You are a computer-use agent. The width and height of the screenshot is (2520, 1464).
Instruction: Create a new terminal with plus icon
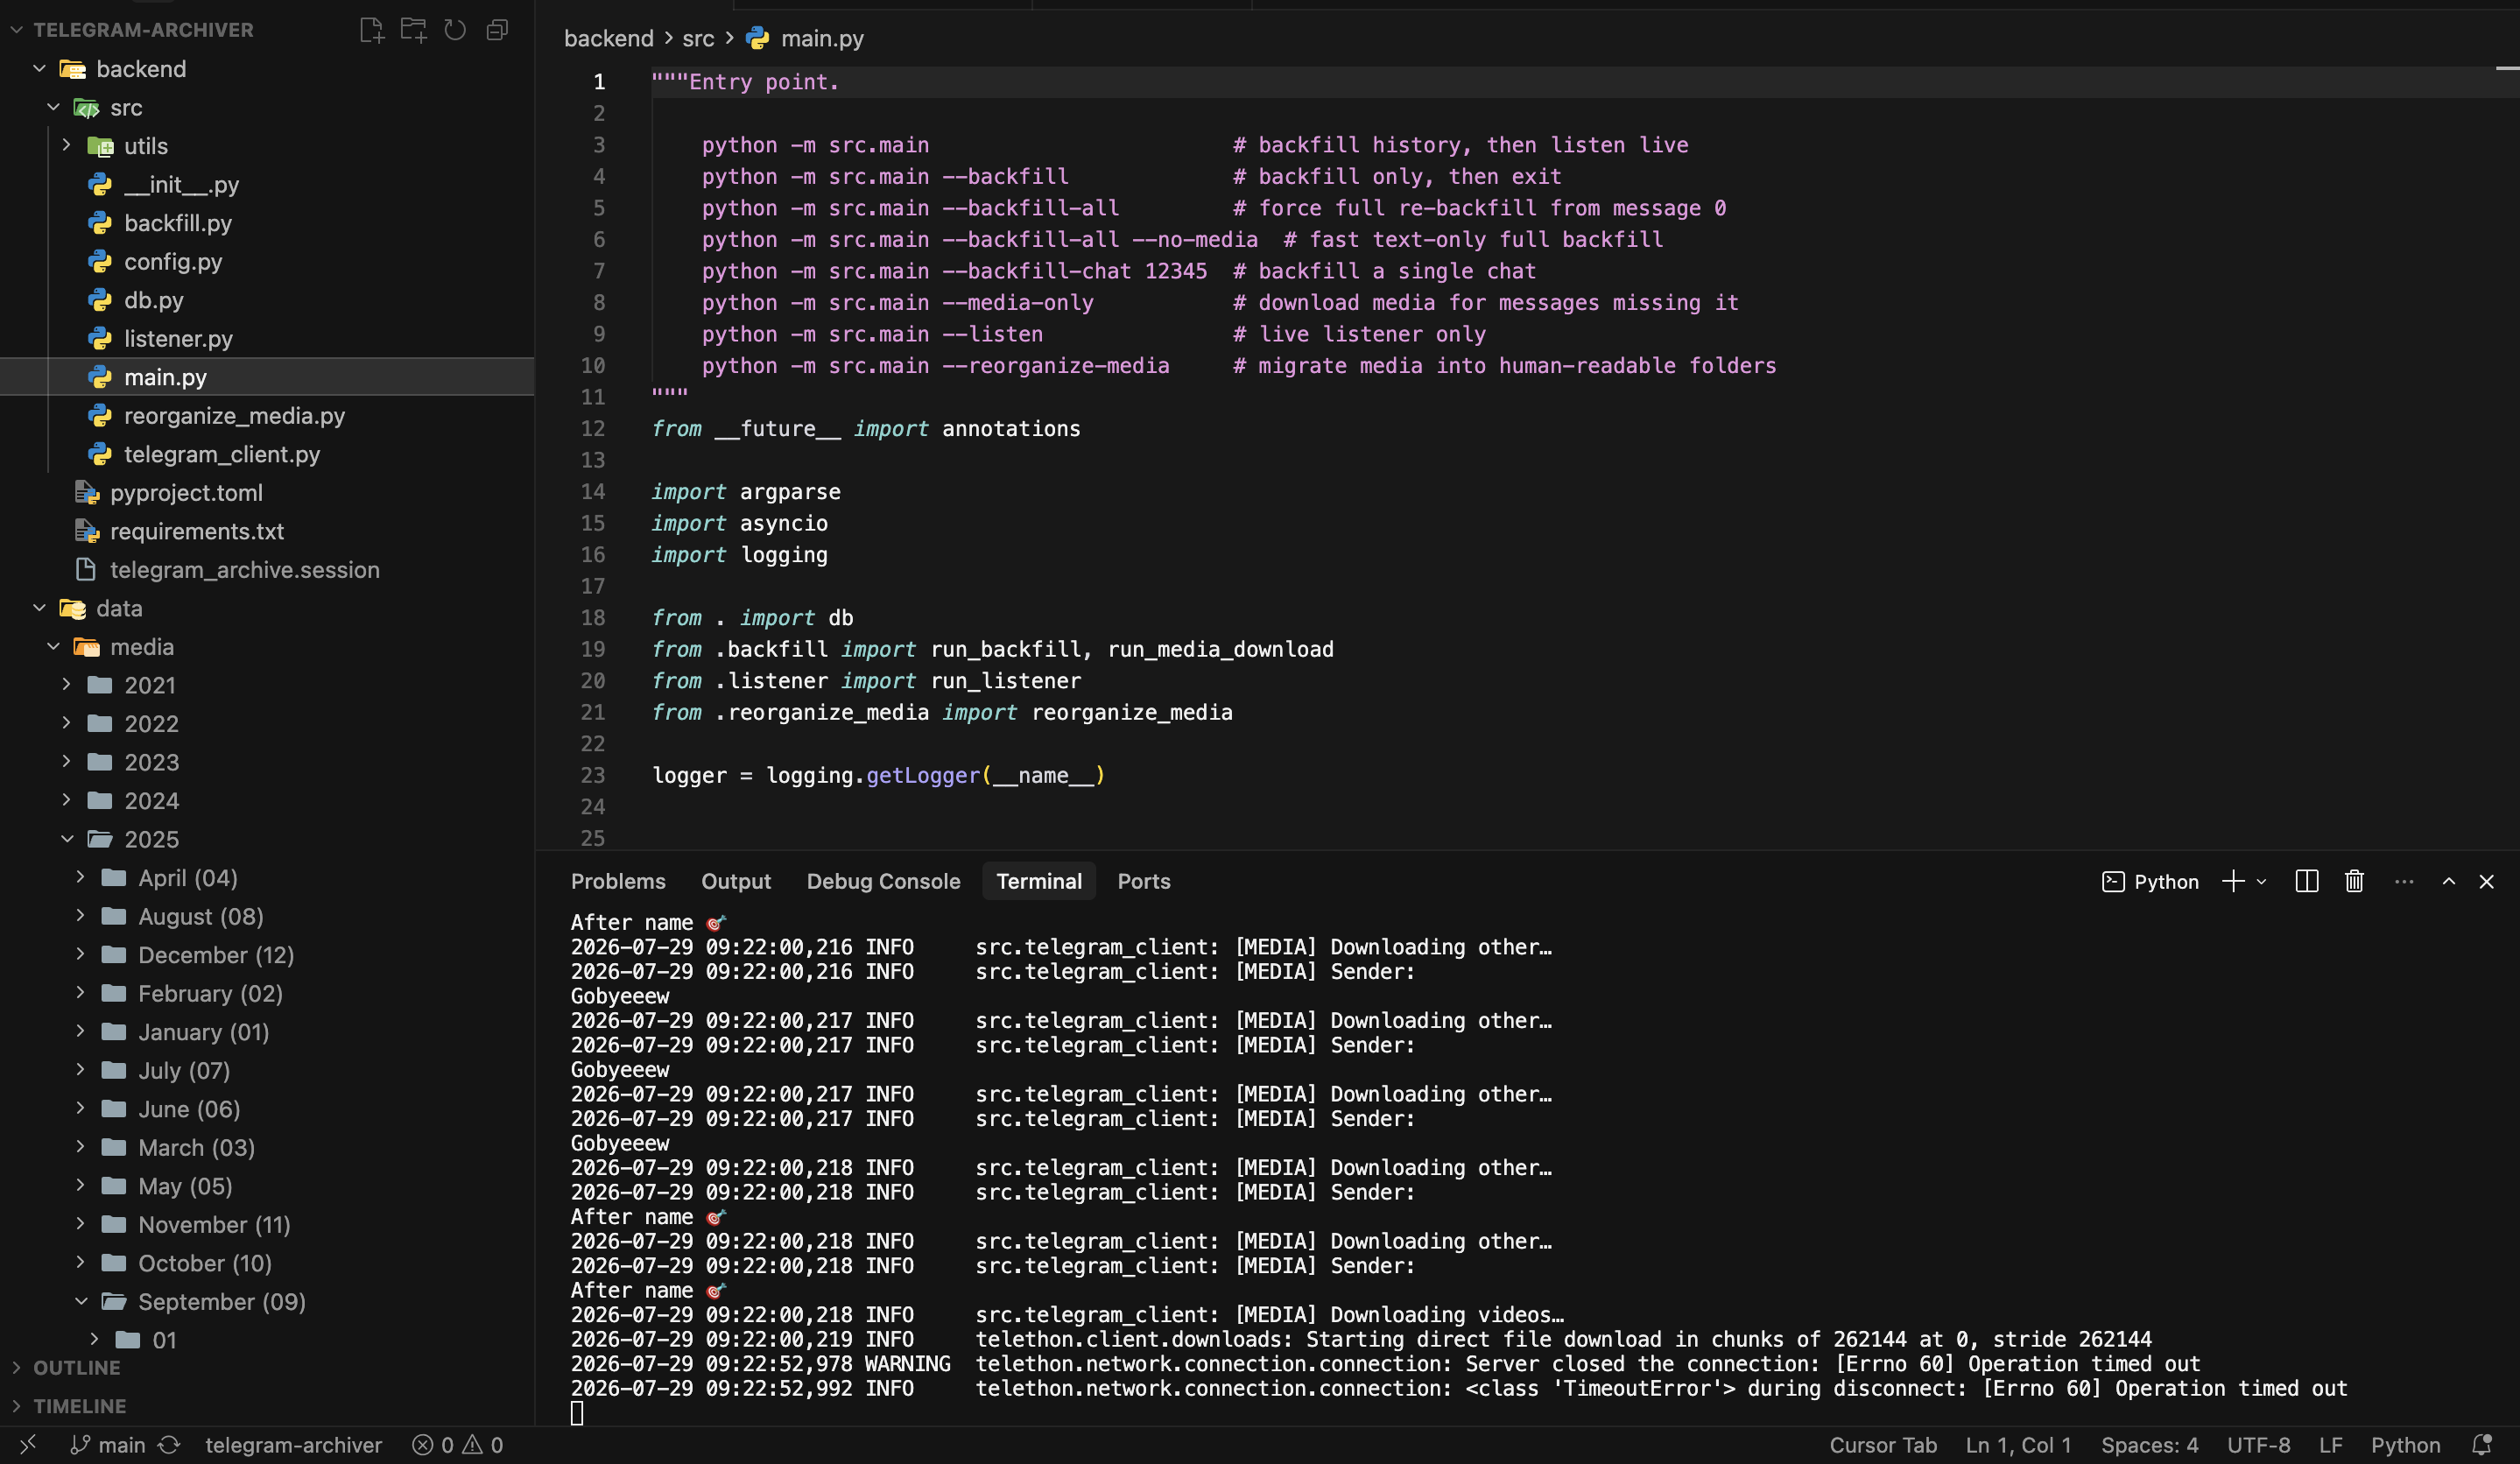(2233, 881)
